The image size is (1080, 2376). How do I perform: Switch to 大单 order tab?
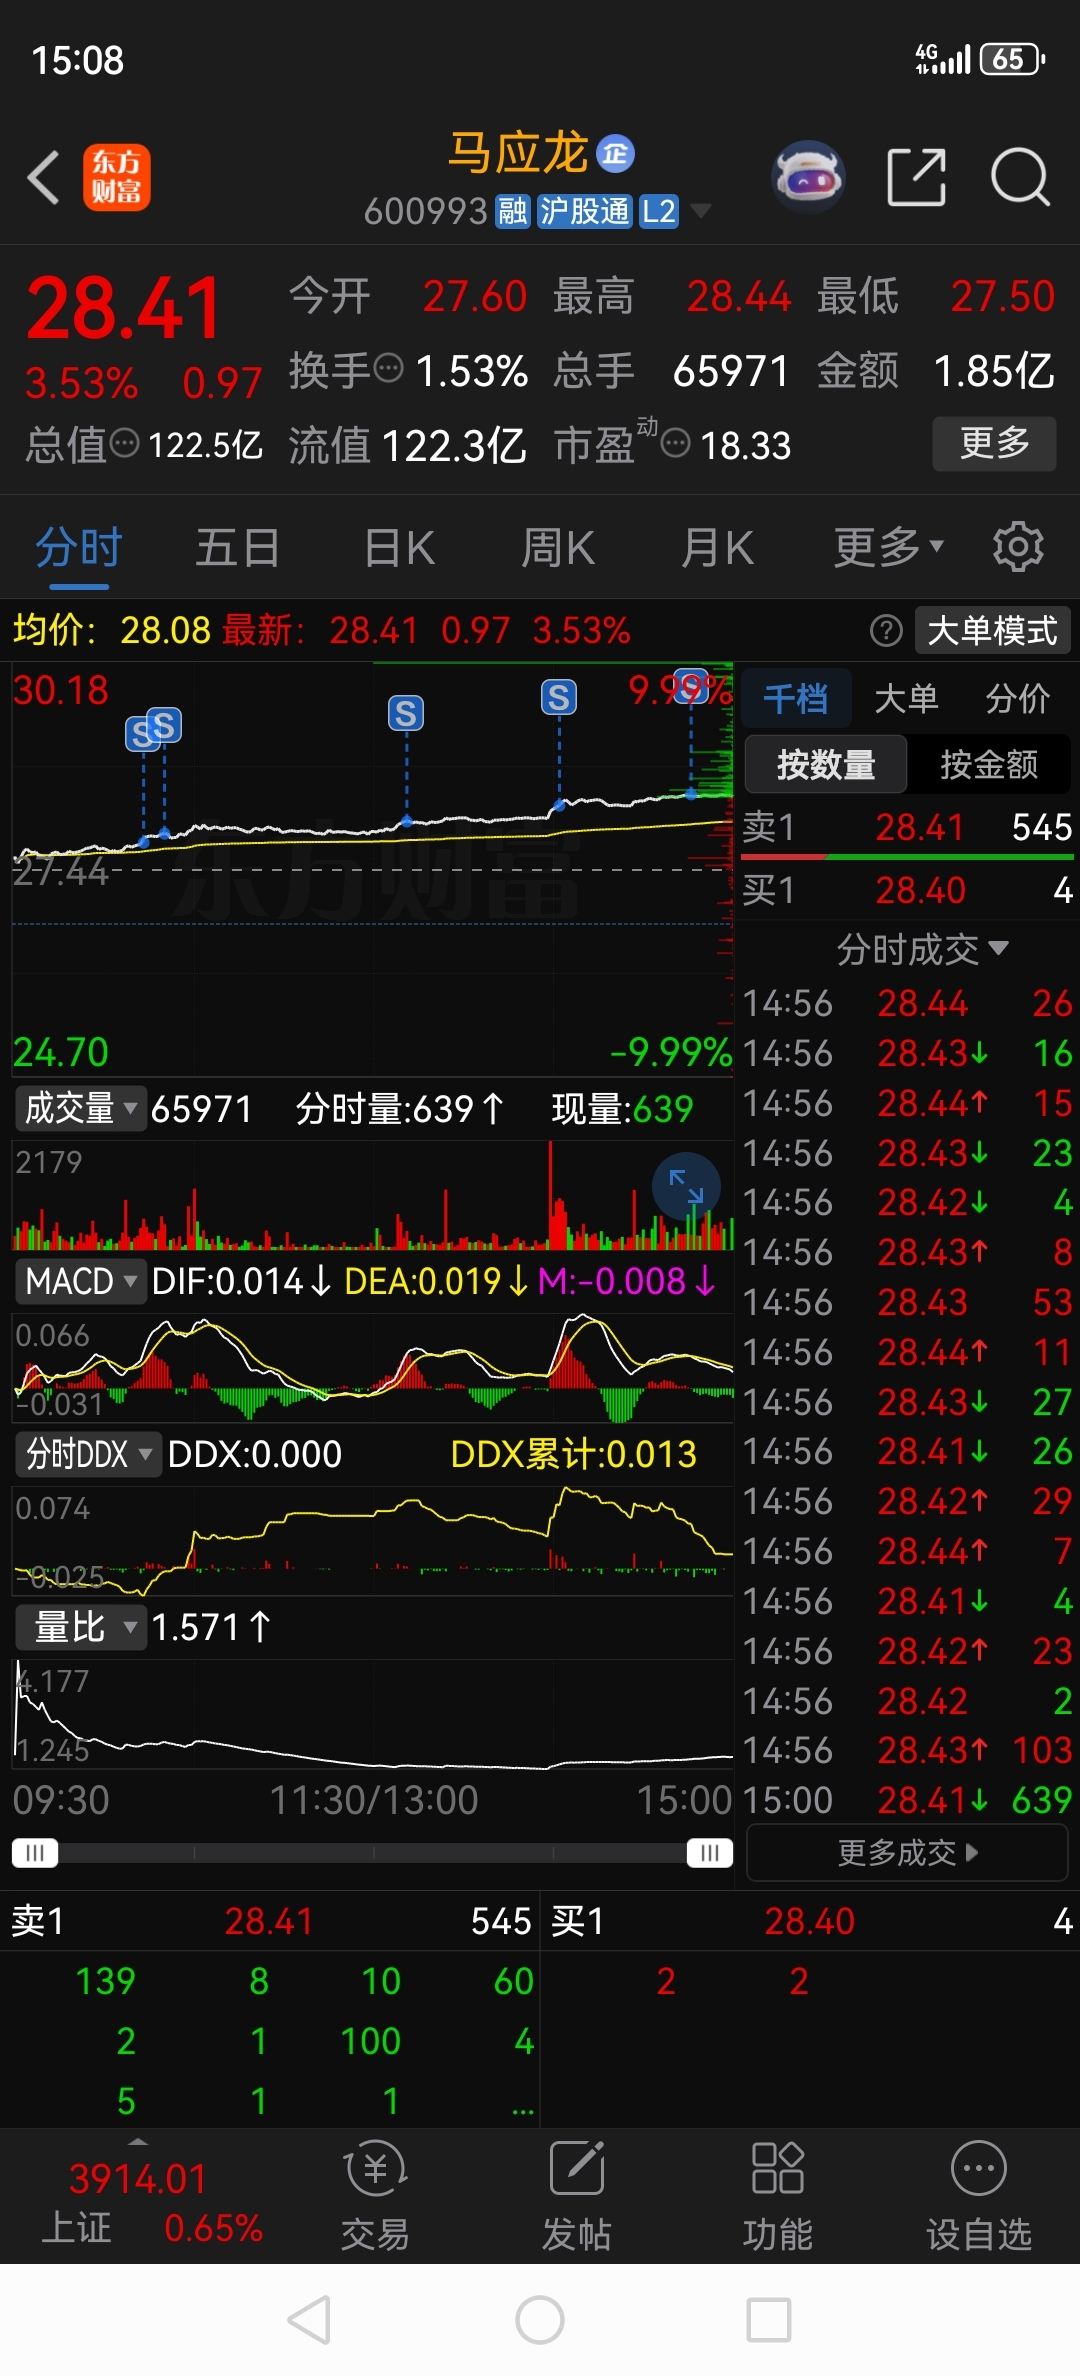point(906,698)
